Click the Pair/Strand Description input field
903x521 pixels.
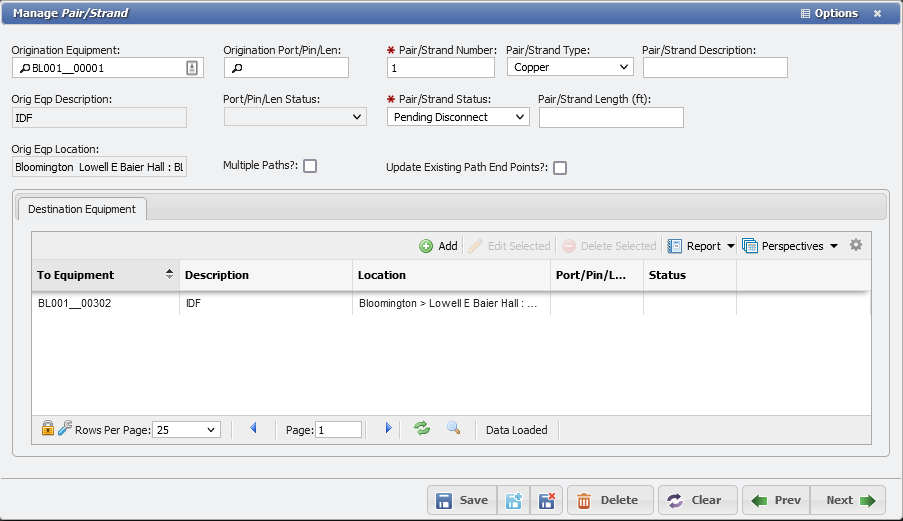tap(715, 67)
